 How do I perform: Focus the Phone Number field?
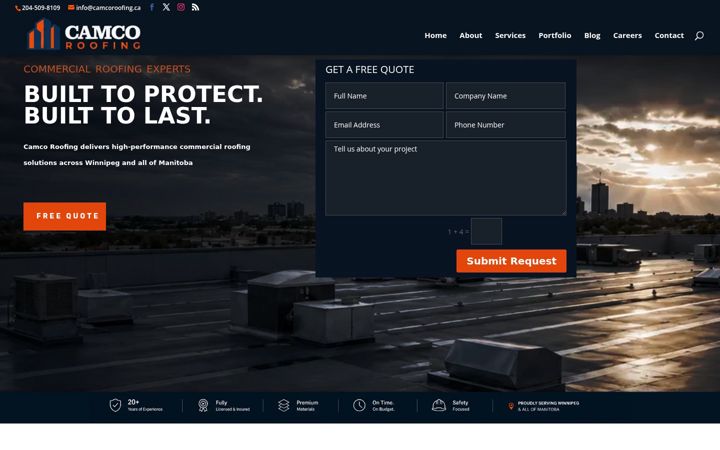[x=506, y=124]
